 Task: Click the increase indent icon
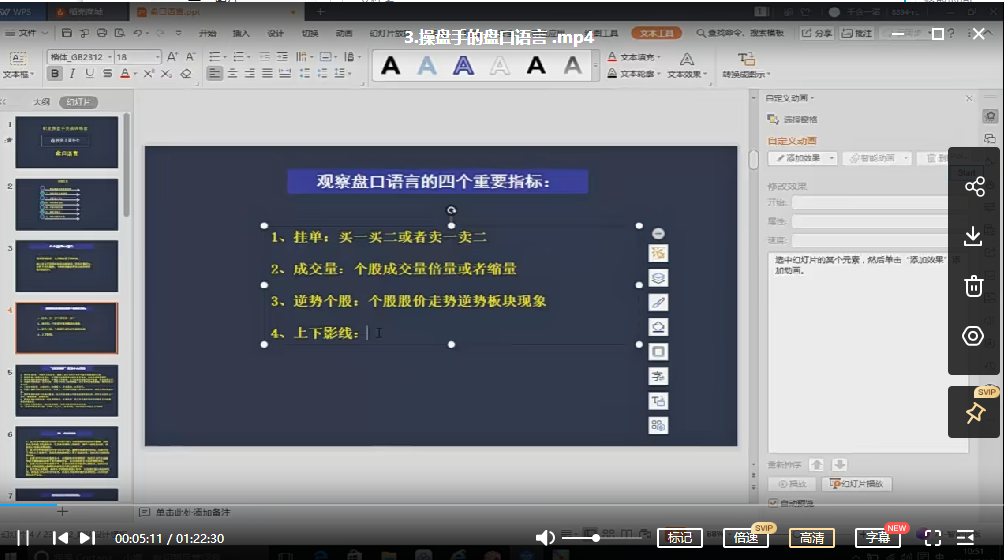(282, 57)
